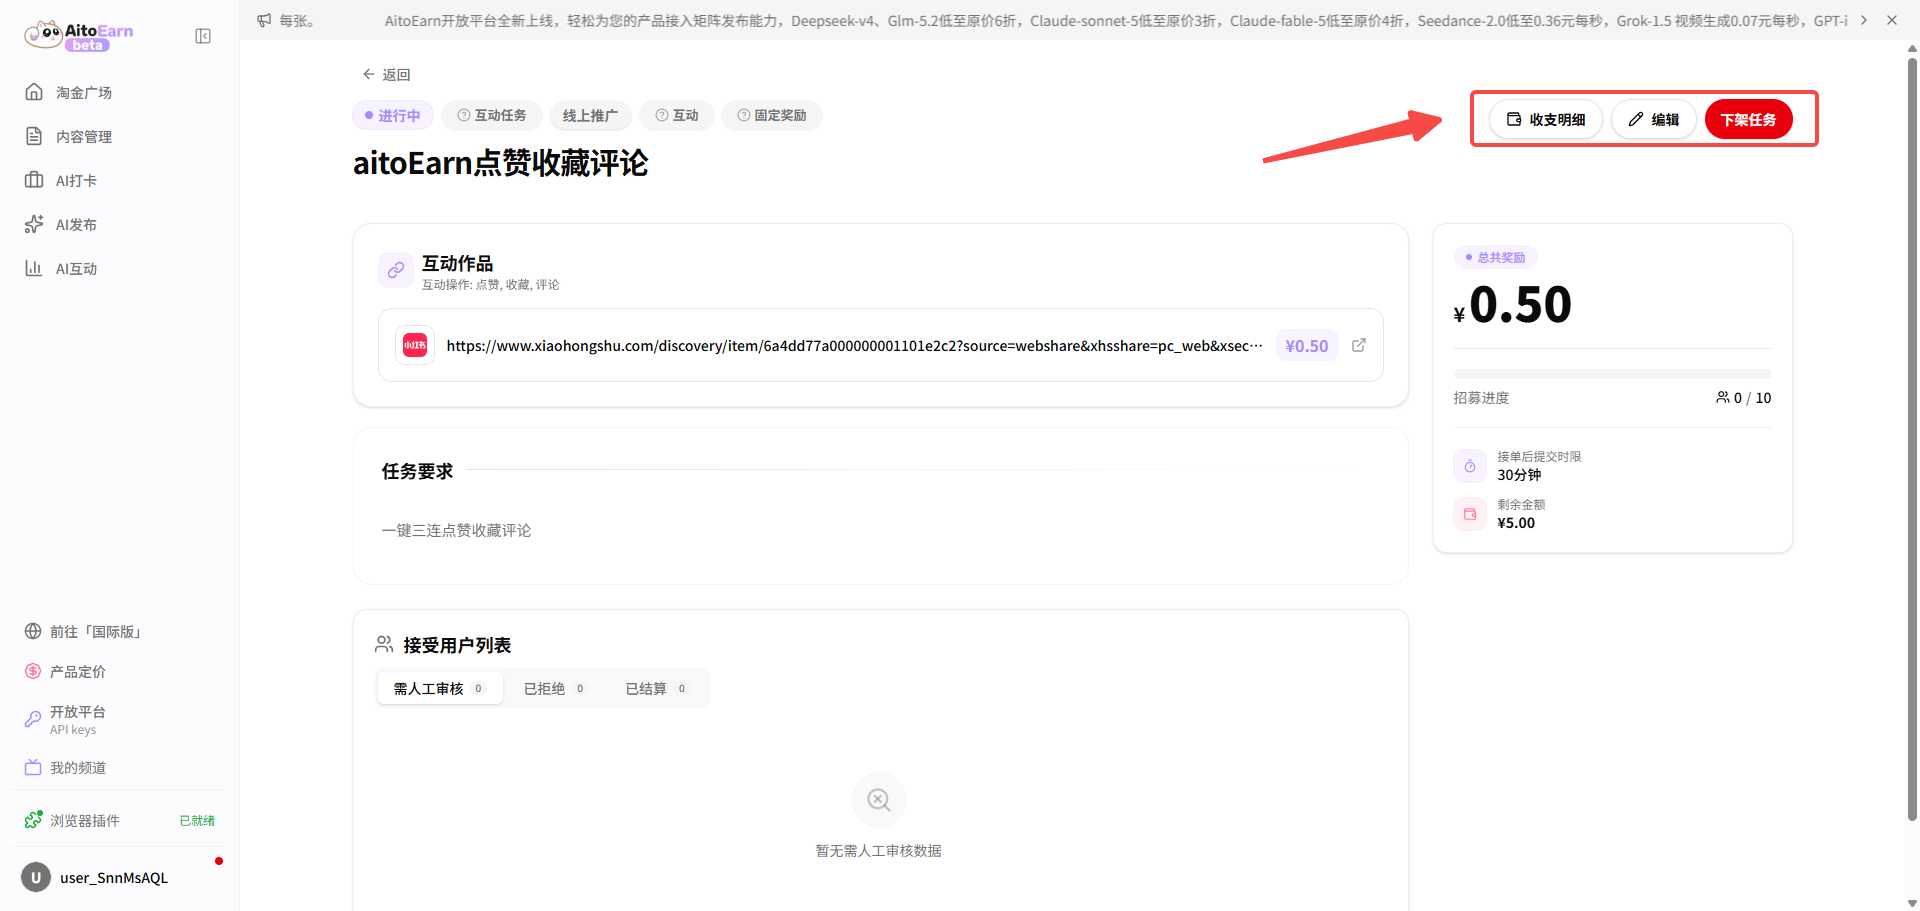1920x911 pixels.
Task: Click the 互动 tag help icon
Action: coord(662,115)
